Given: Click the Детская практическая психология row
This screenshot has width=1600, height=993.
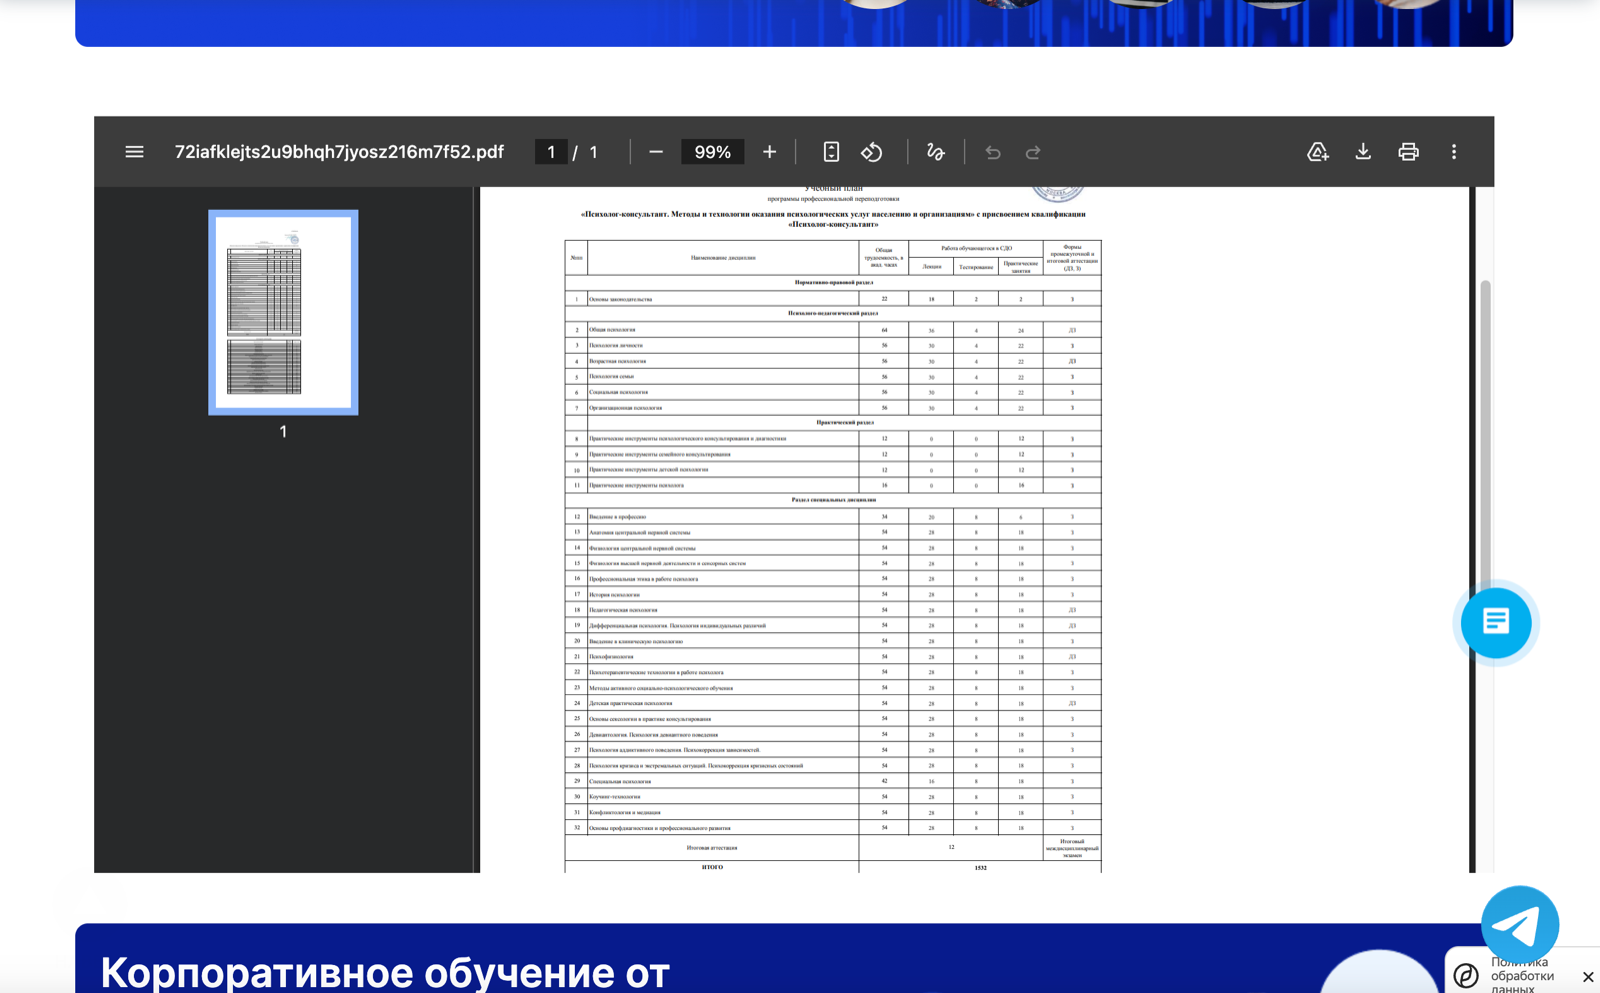Looking at the screenshot, I should tap(833, 703).
